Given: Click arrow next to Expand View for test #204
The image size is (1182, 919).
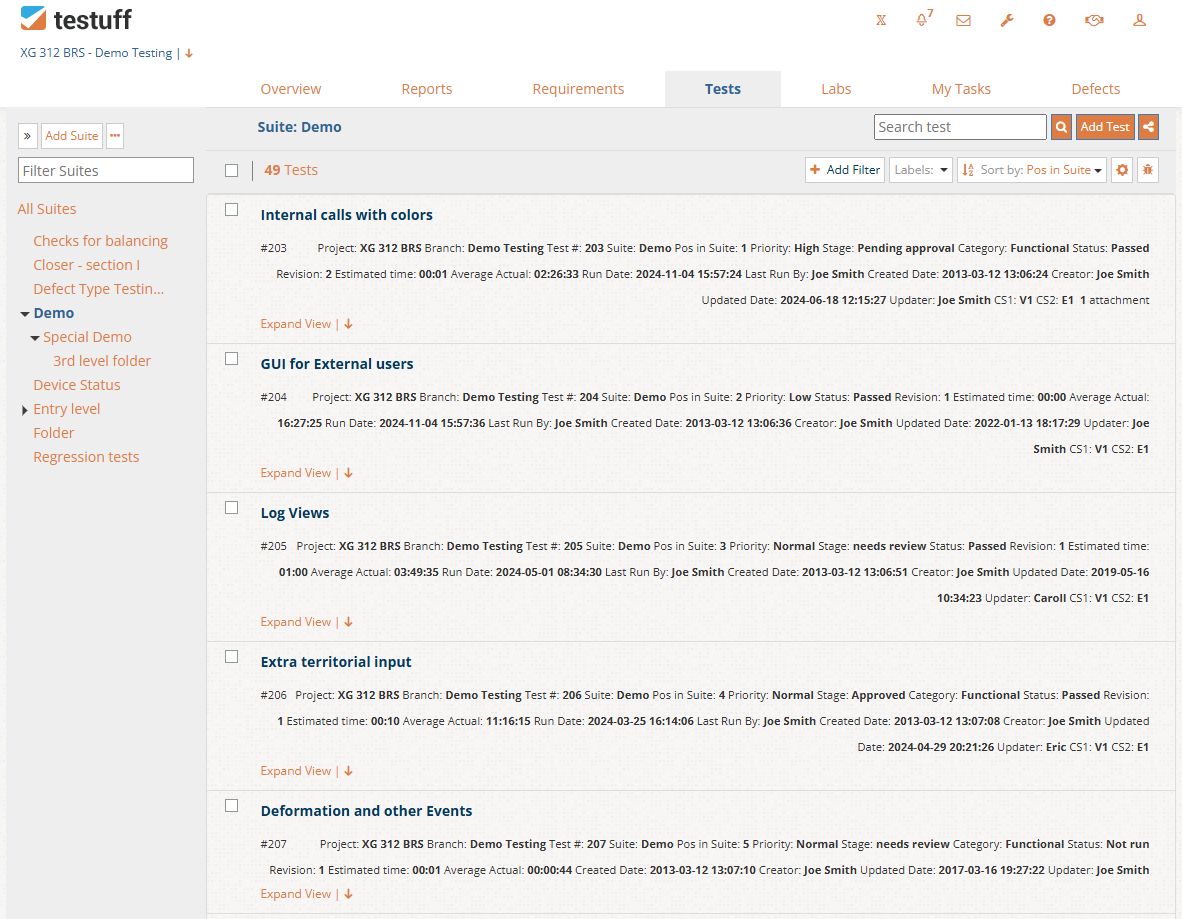Looking at the screenshot, I should point(348,473).
